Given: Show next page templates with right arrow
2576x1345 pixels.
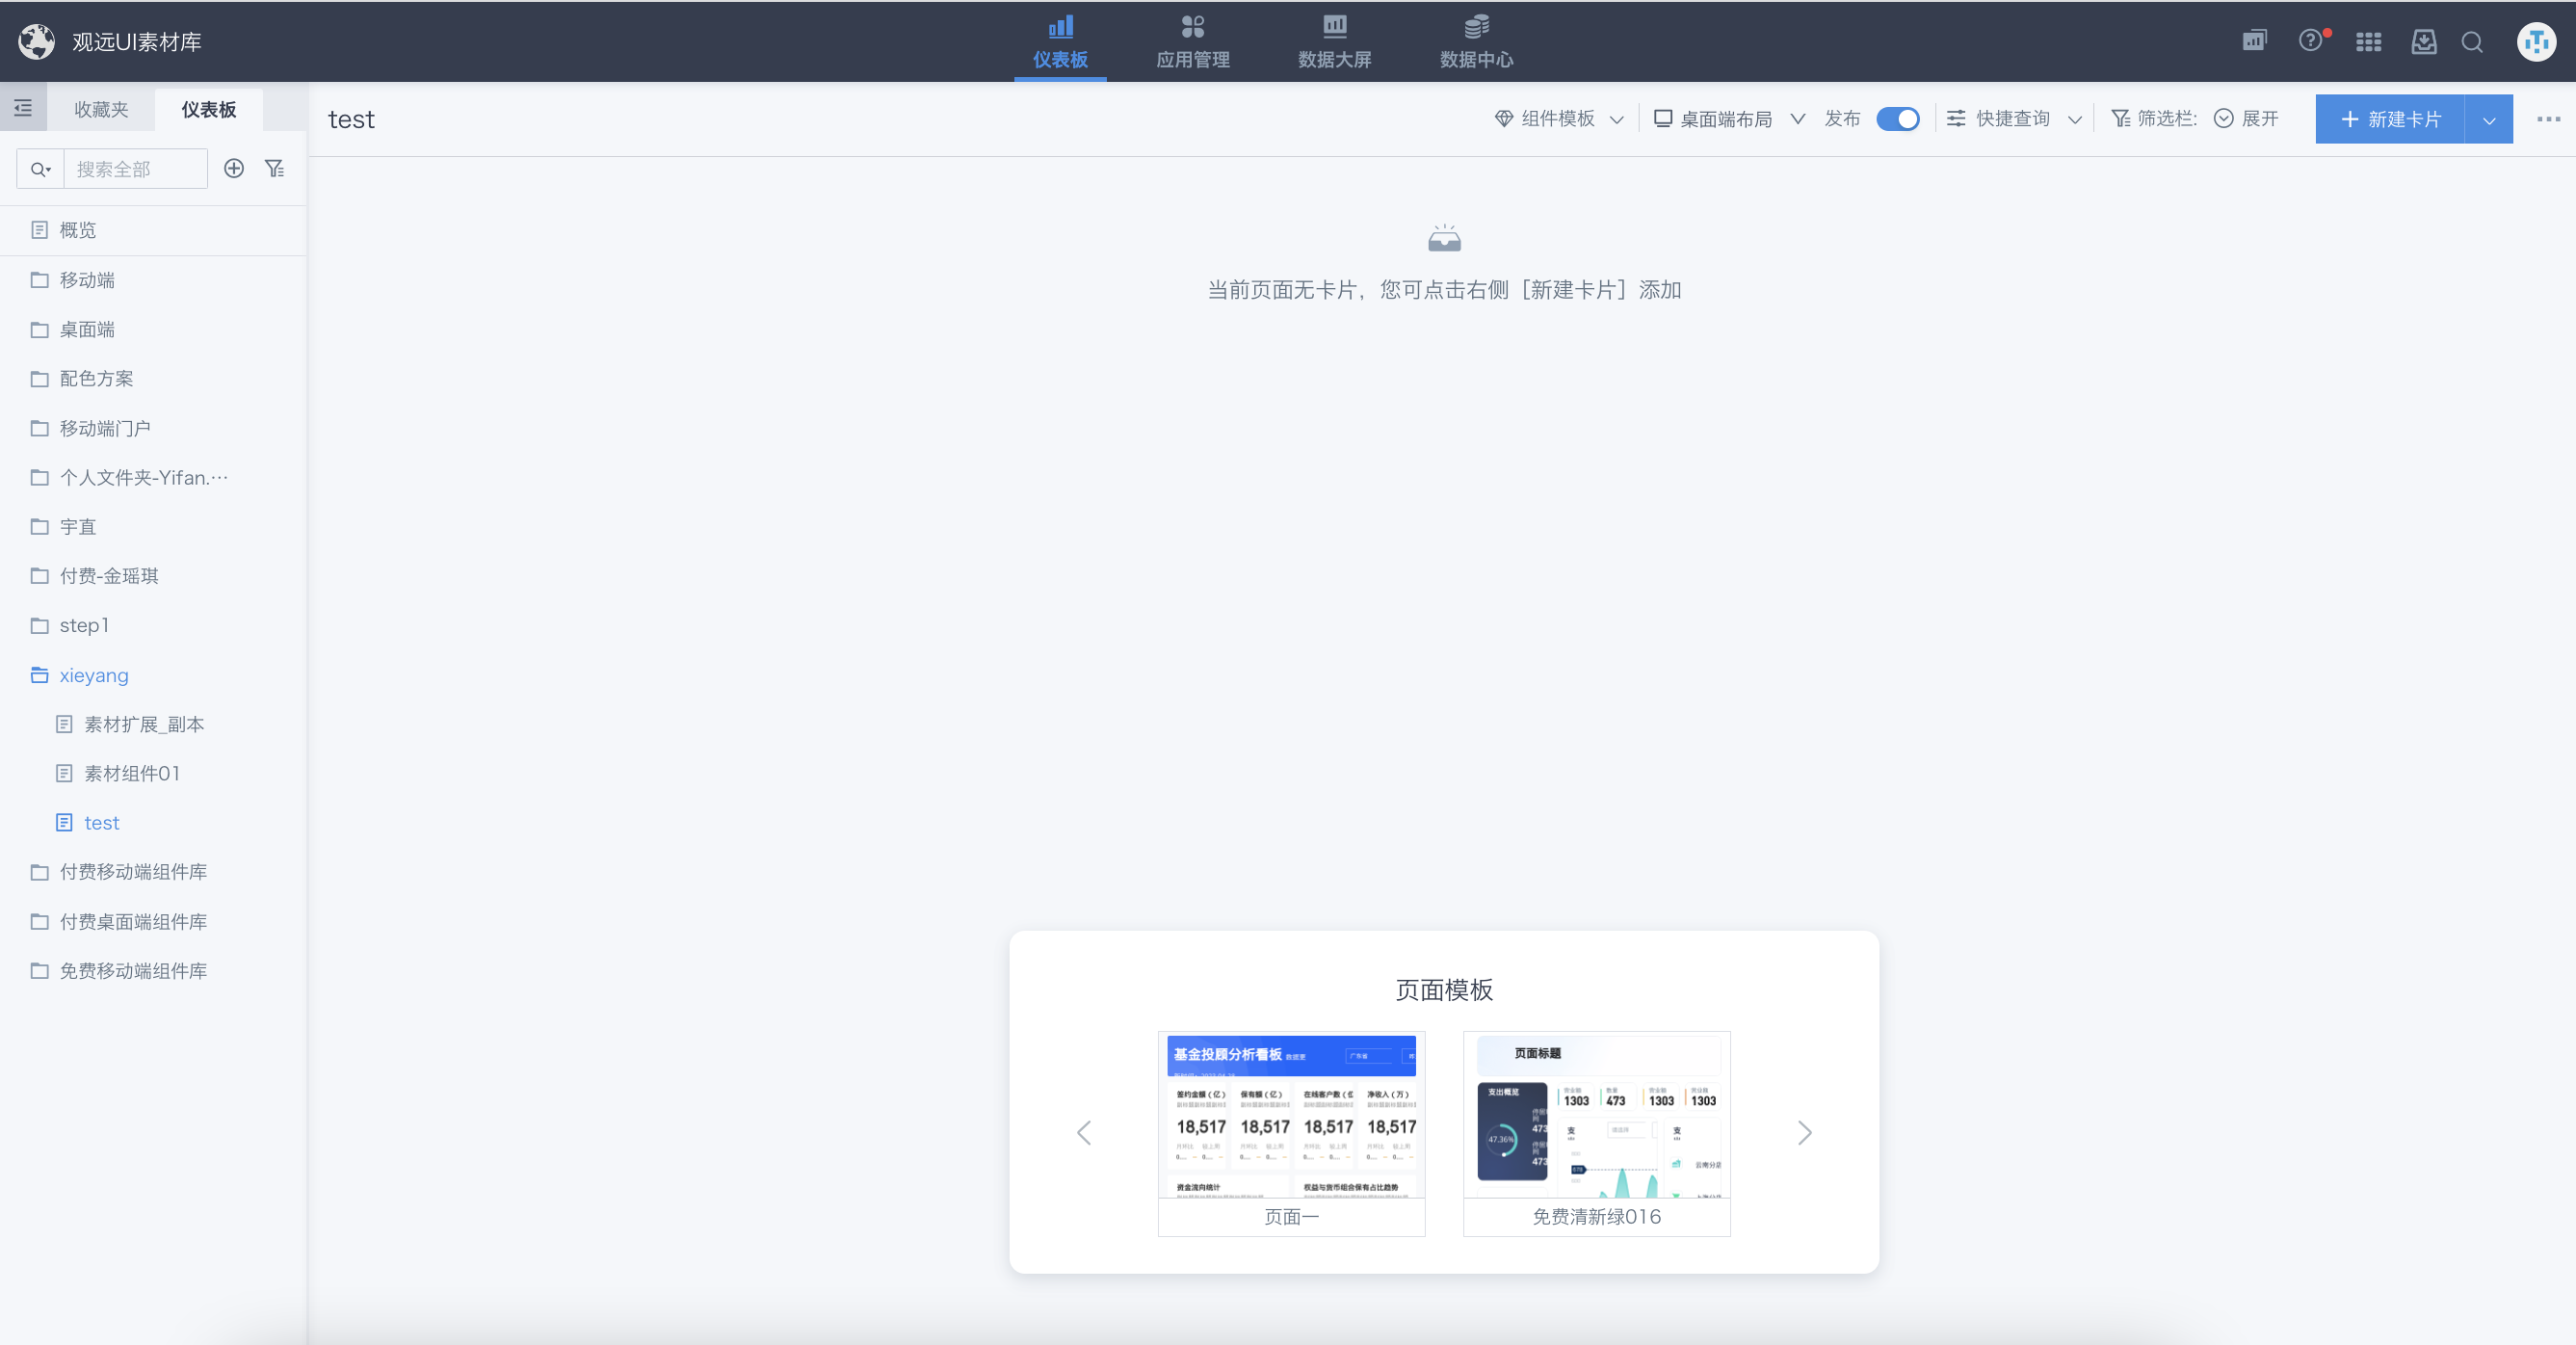Looking at the screenshot, I should coord(1804,1133).
